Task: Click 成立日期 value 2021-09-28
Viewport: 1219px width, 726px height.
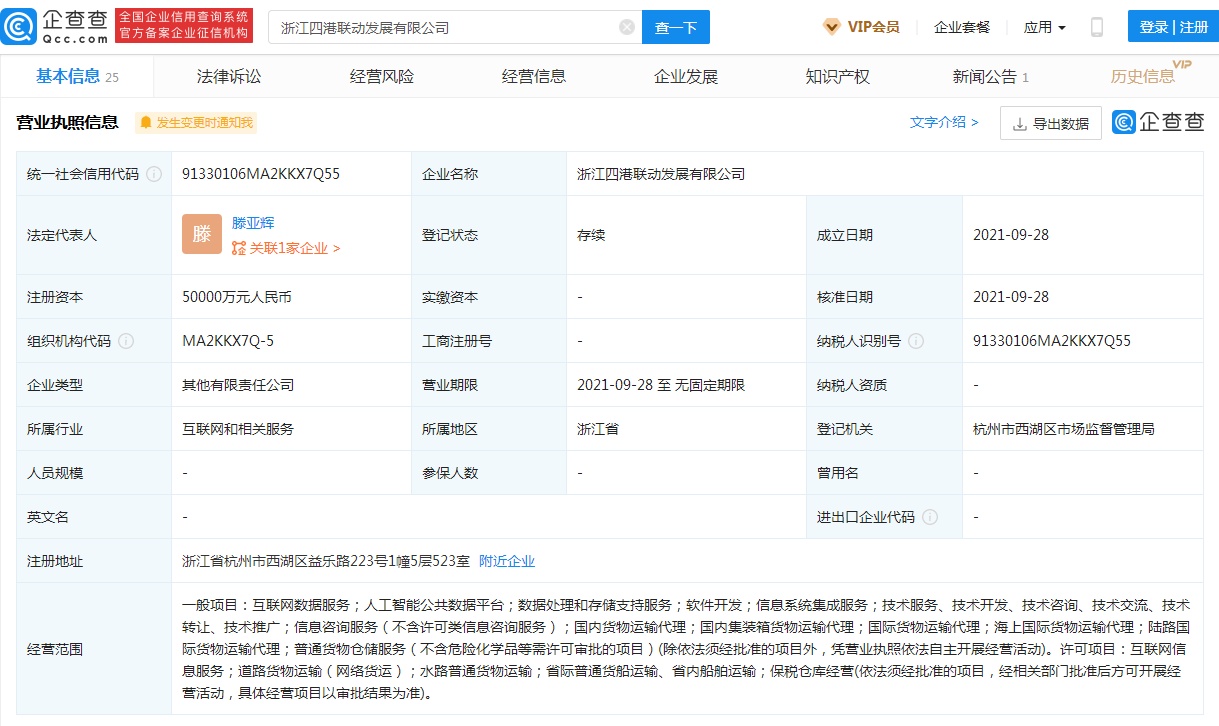Action: (1011, 235)
